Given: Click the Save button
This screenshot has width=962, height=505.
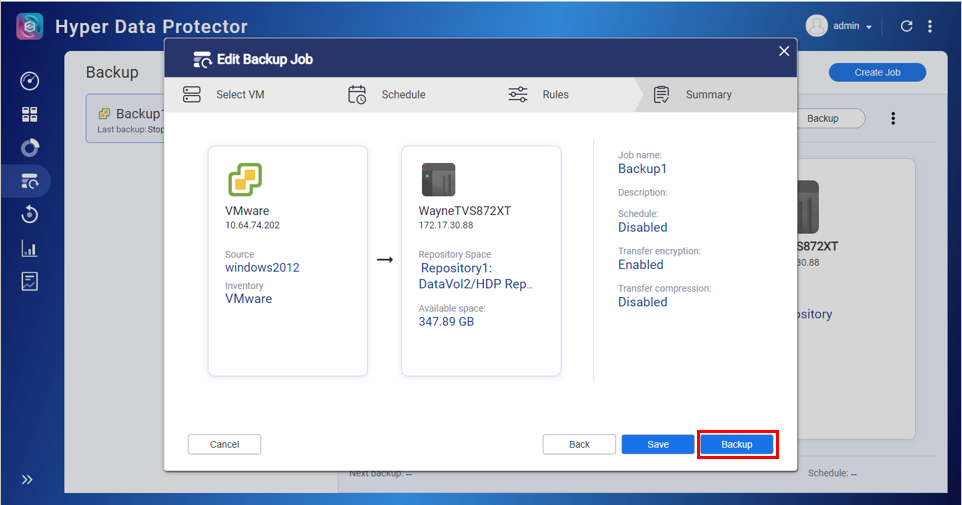Looking at the screenshot, I should pyautogui.click(x=658, y=444).
